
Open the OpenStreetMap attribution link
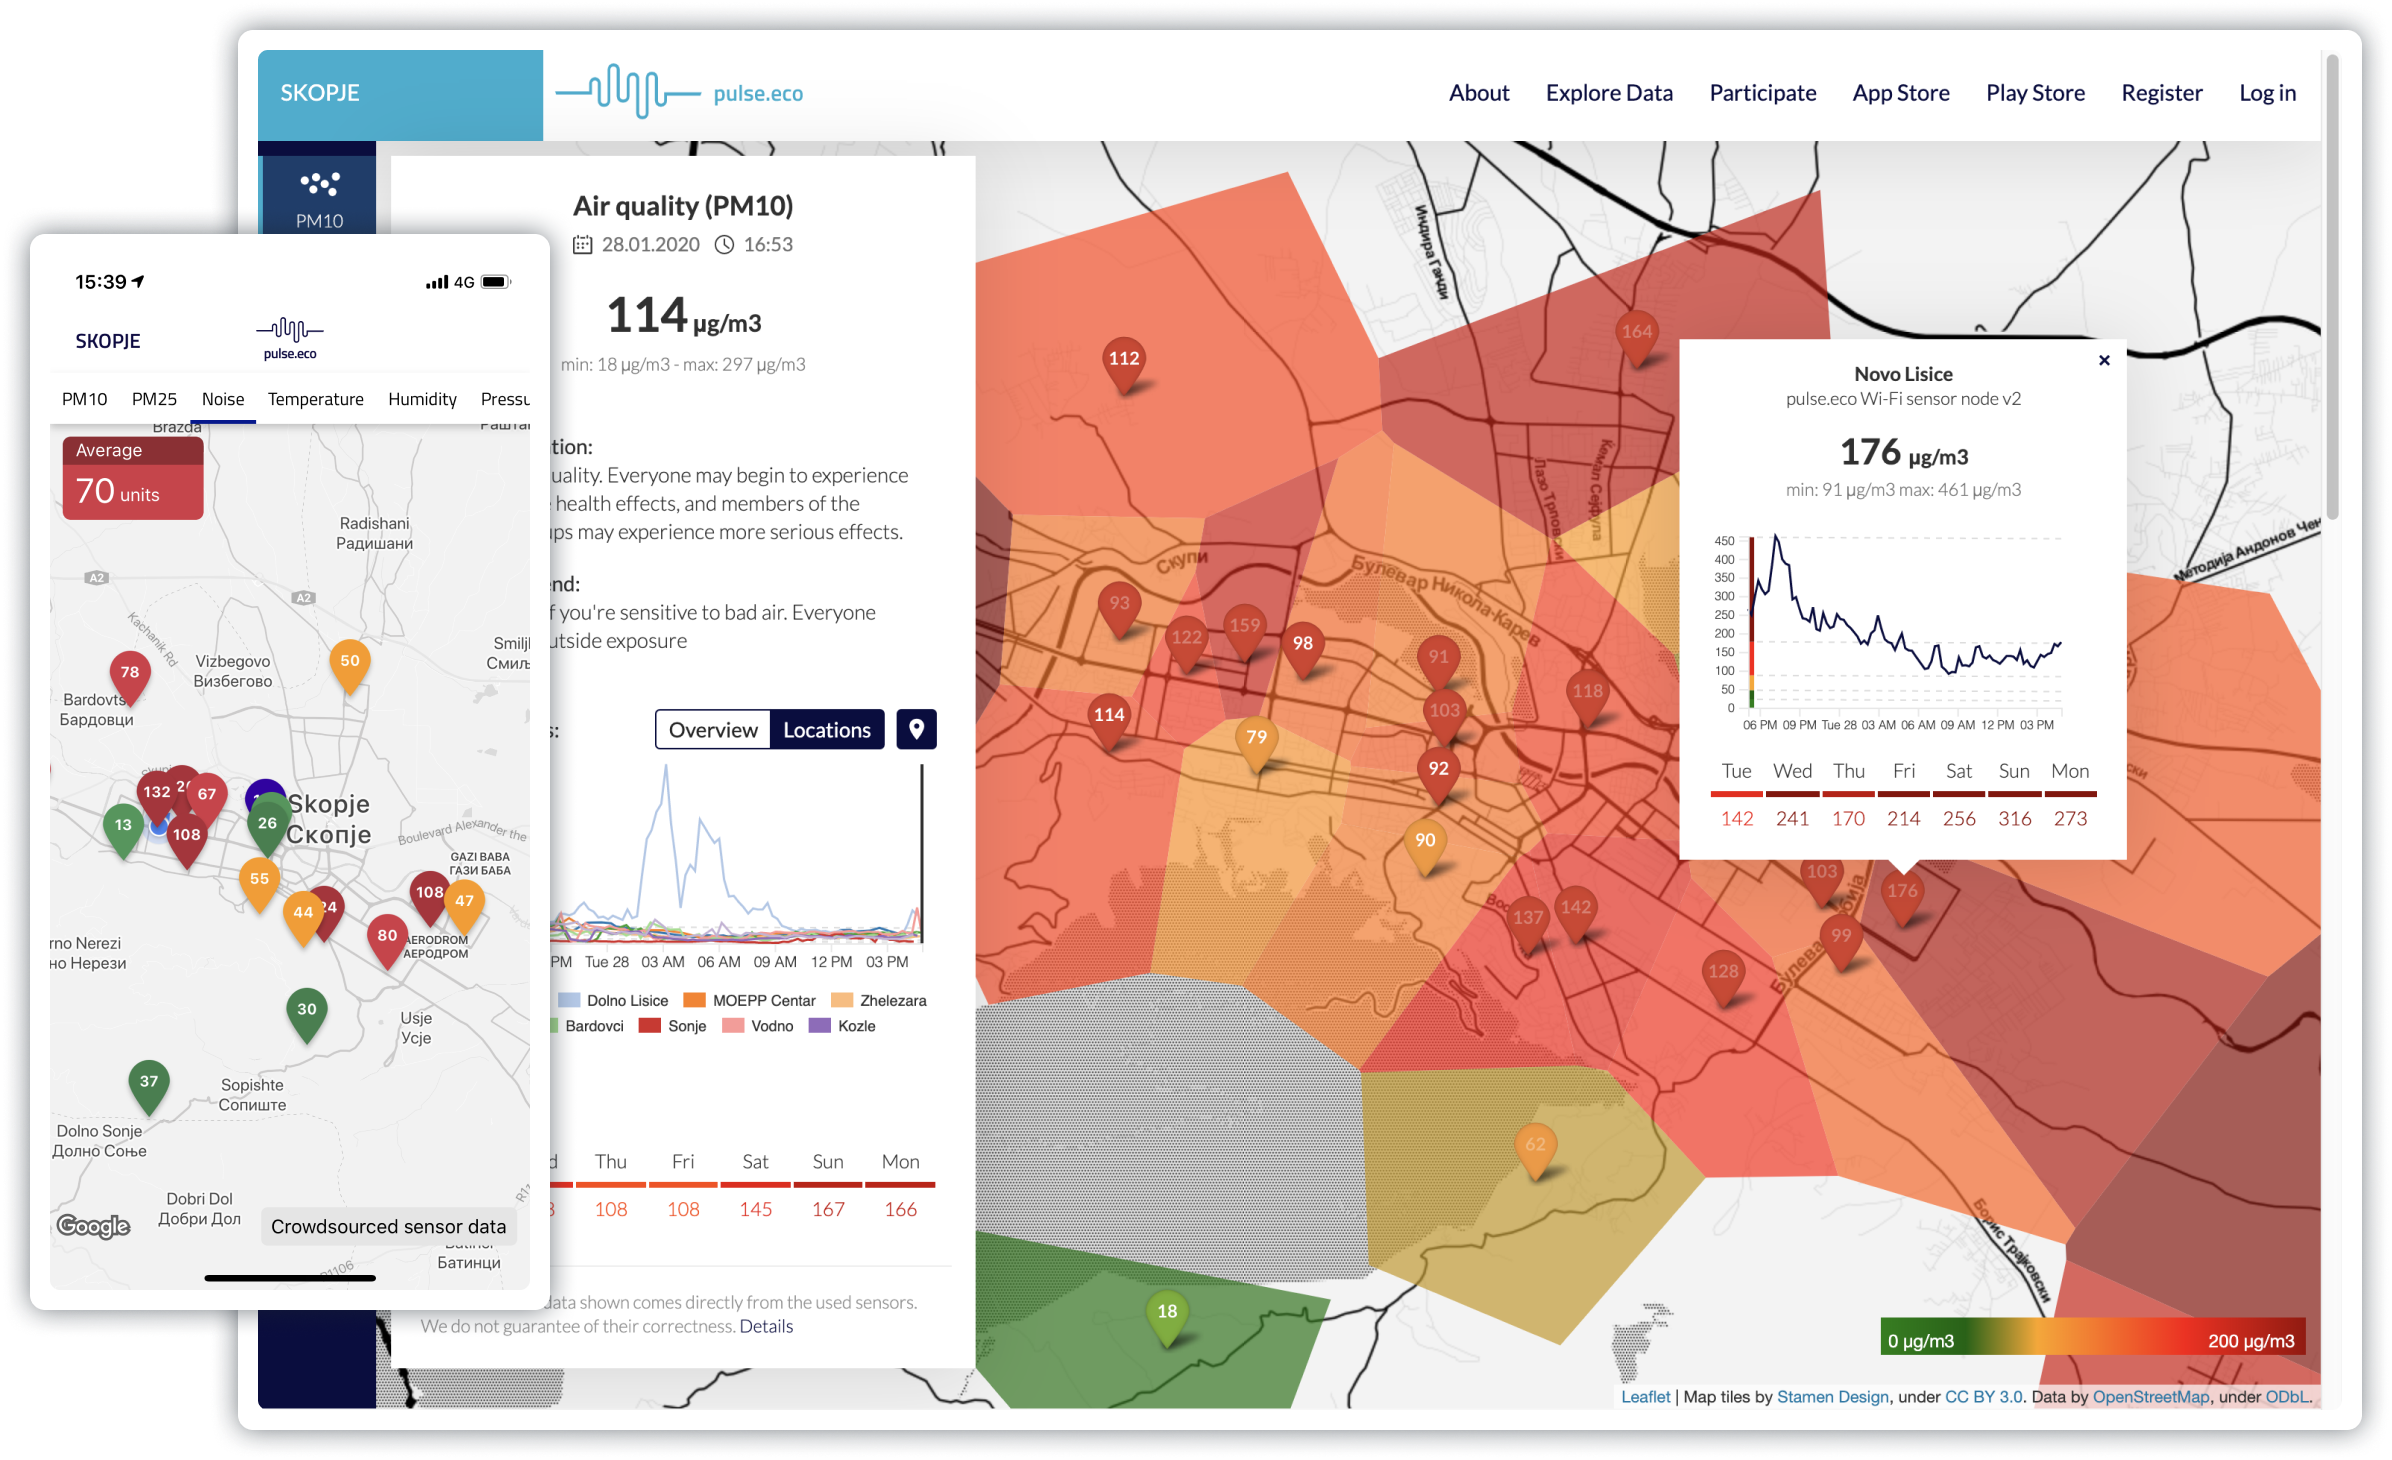pyautogui.click(x=2150, y=1397)
